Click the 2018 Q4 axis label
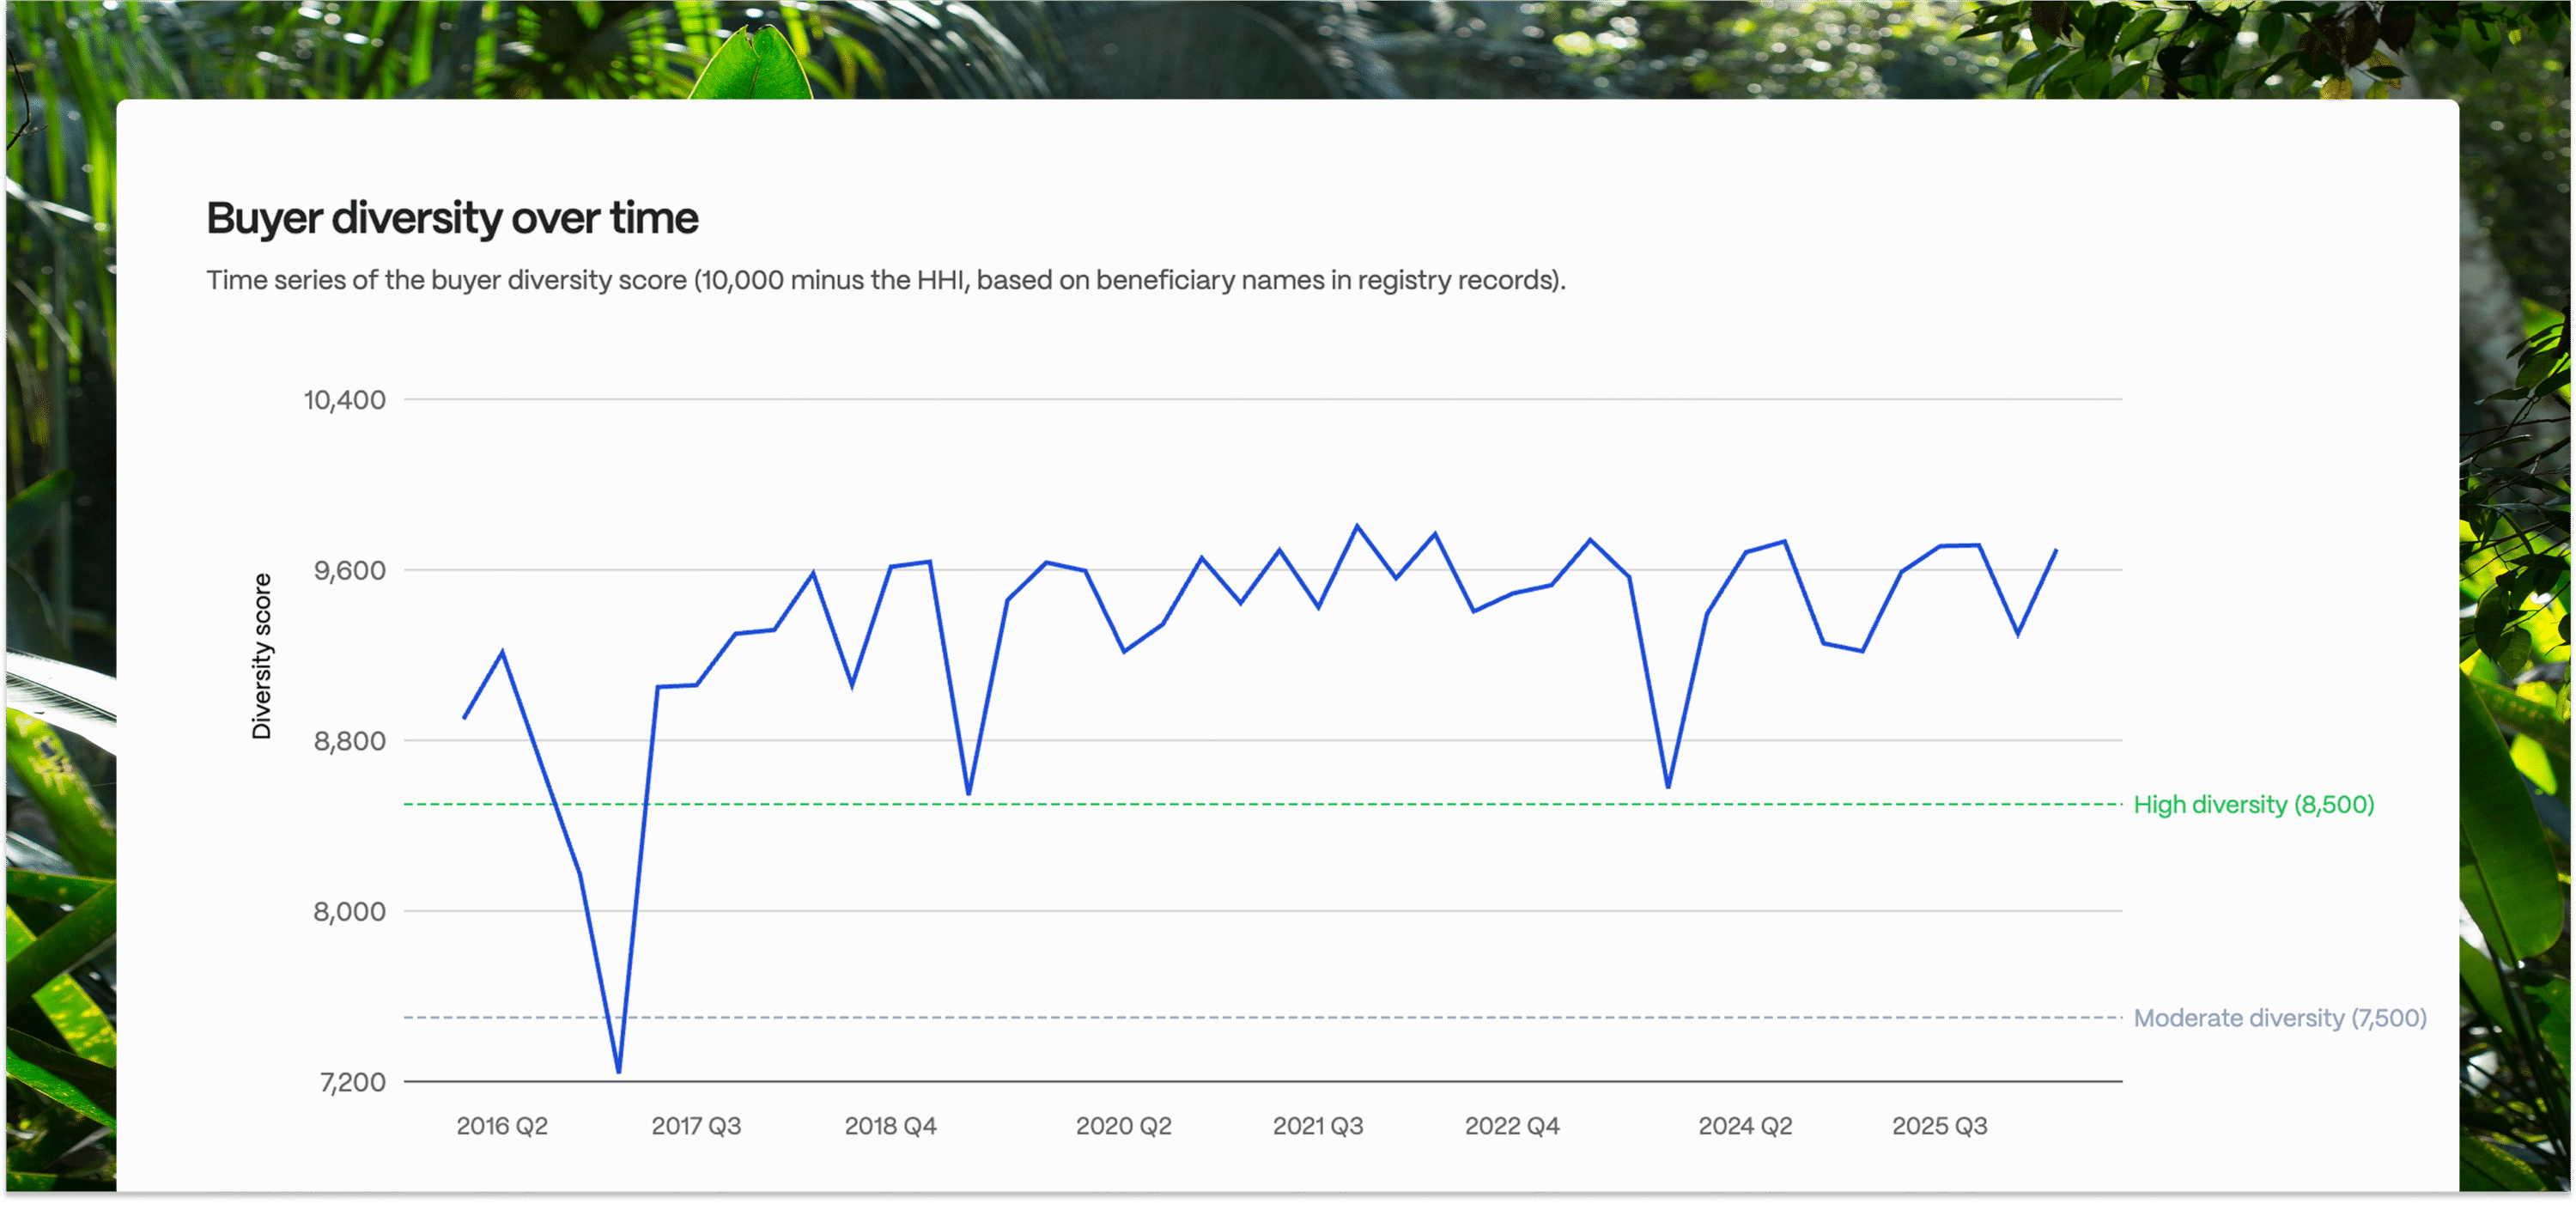 [x=890, y=1126]
